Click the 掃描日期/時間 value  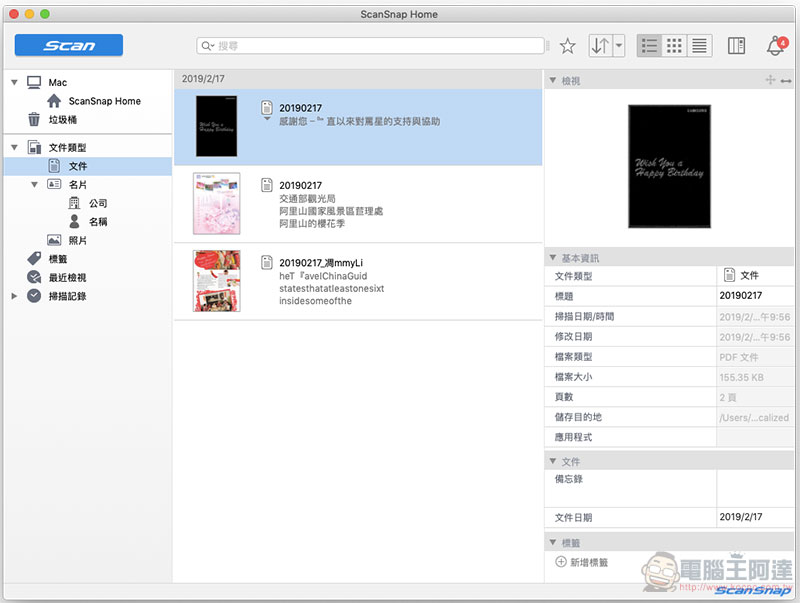pyautogui.click(x=755, y=317)
